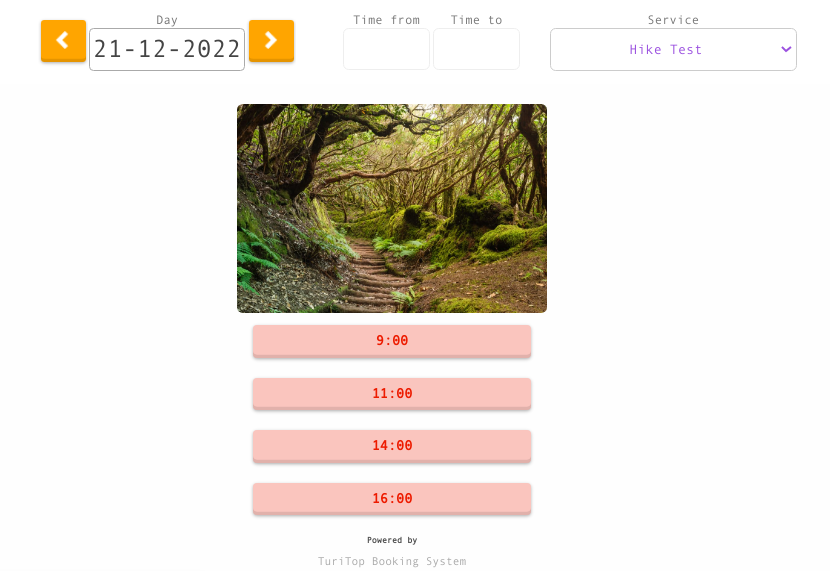Image resolution: width=830 pixels, height=571 pixels.
Task: Choose the 11:00 time slot
Action: coord(392,394)
